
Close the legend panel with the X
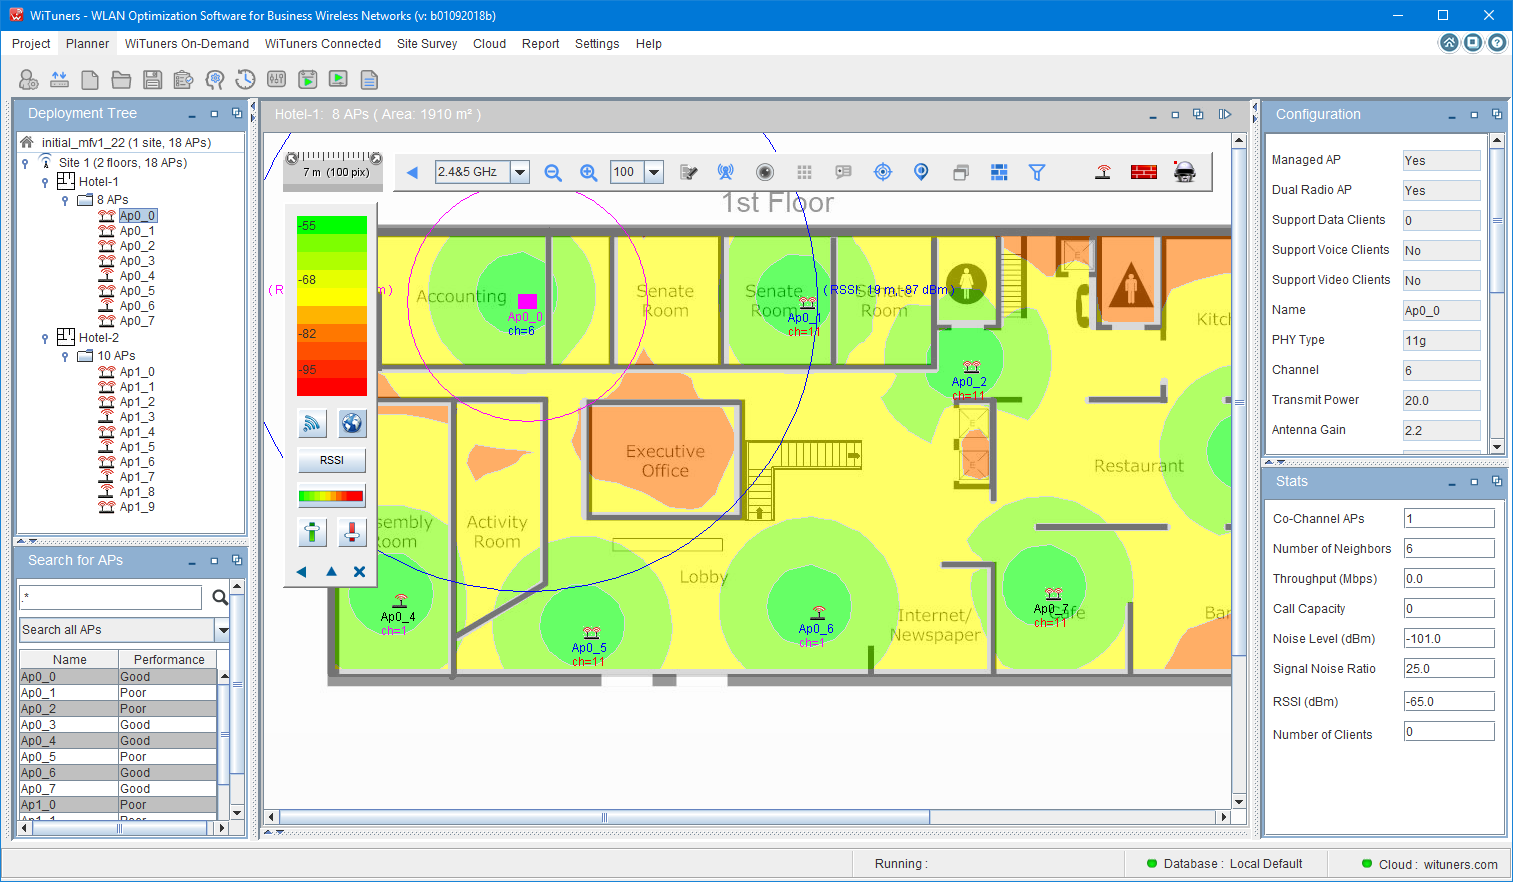click(359, 572)
